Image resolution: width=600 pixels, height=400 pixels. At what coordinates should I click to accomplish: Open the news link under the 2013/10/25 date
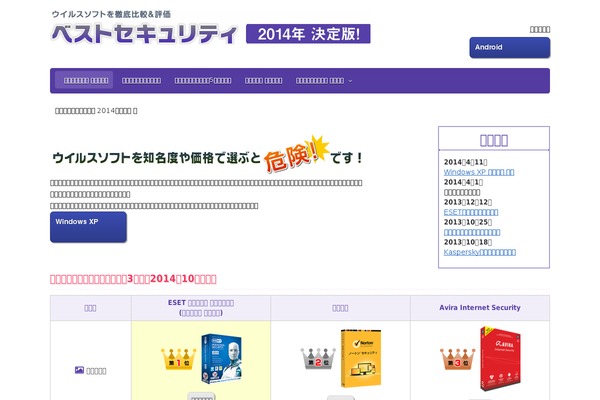coord(472,232)
